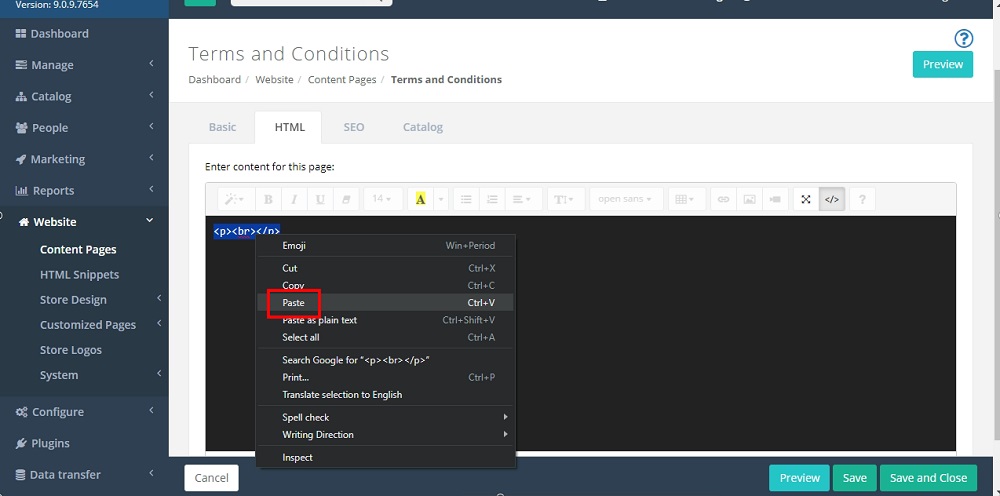
Task: Click the Preview button in bottom bar
Action: point(799,478)
